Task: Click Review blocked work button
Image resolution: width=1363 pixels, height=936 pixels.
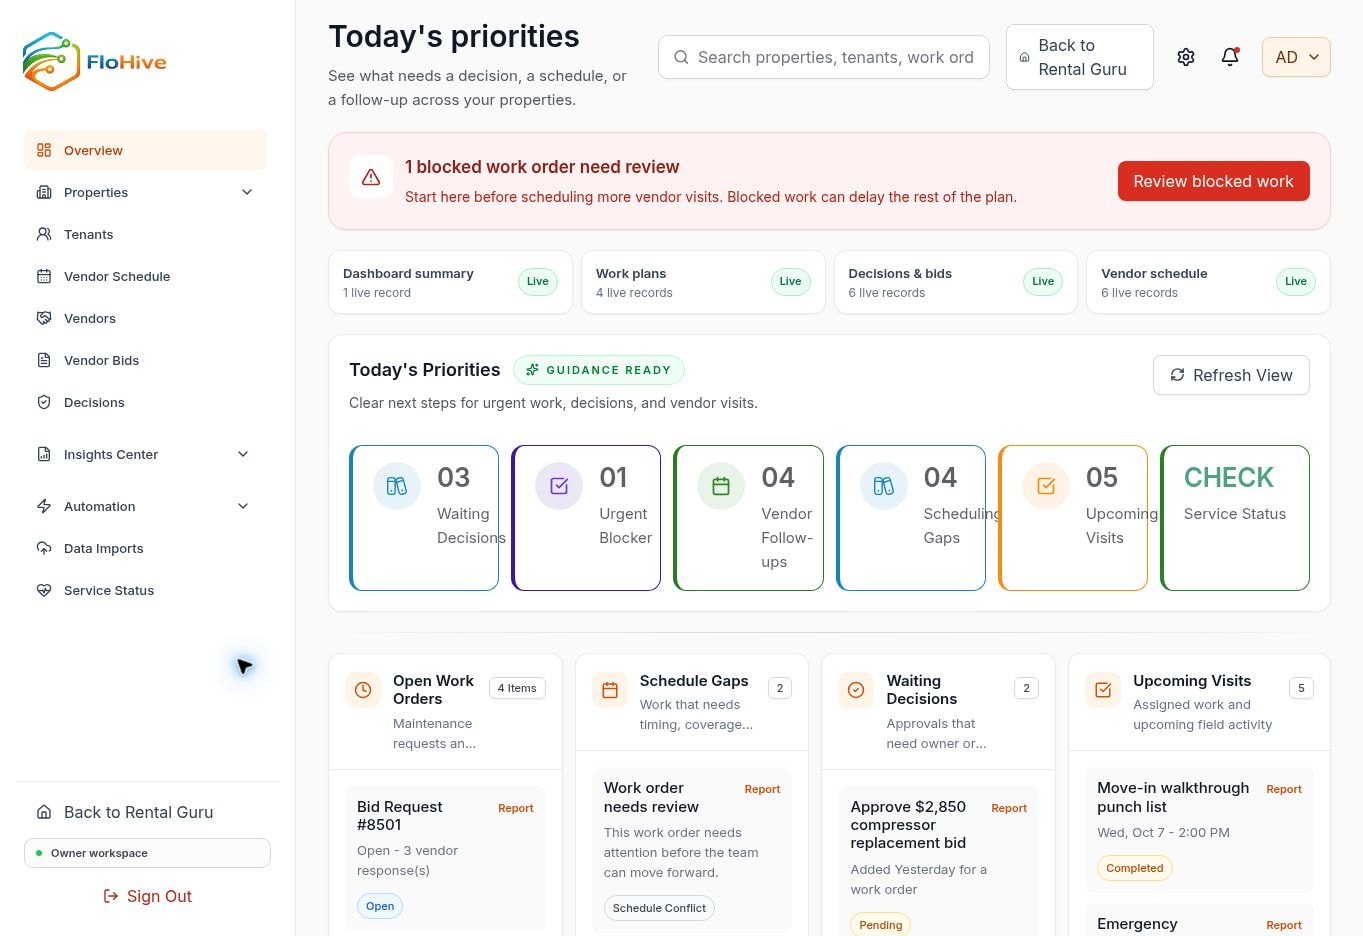Action: (1213, 181)
